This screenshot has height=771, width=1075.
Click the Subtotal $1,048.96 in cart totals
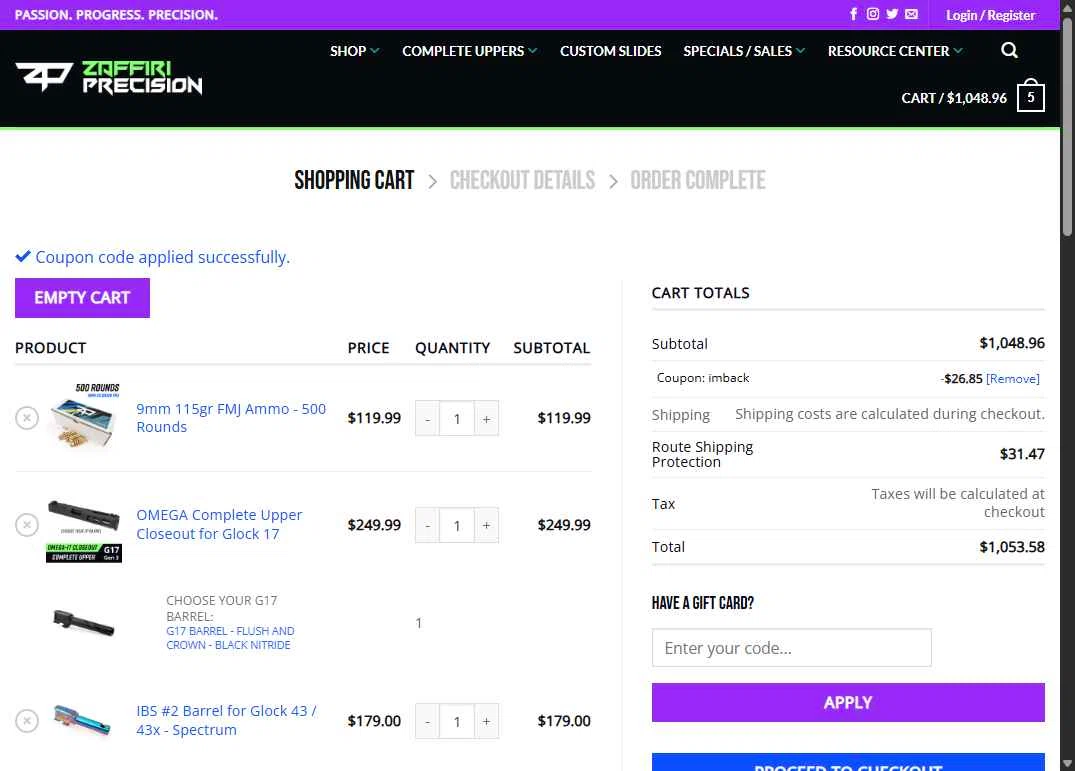[x=1012, y=343]
